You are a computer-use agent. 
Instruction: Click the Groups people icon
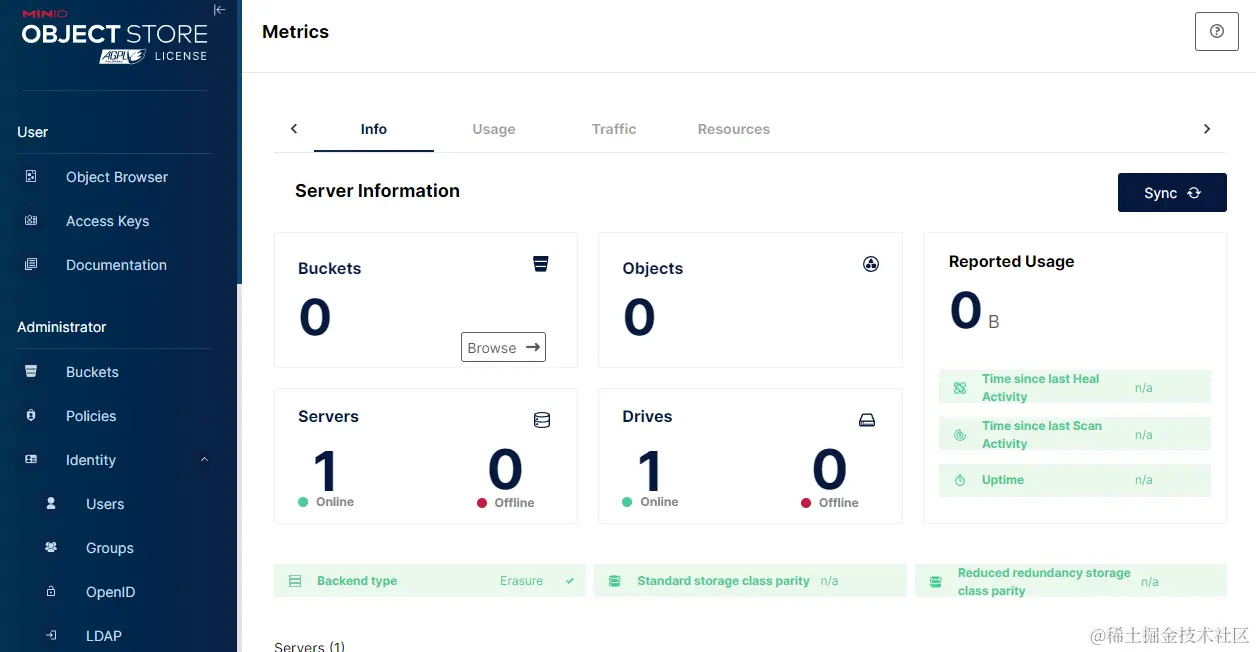tap(51, 547)
